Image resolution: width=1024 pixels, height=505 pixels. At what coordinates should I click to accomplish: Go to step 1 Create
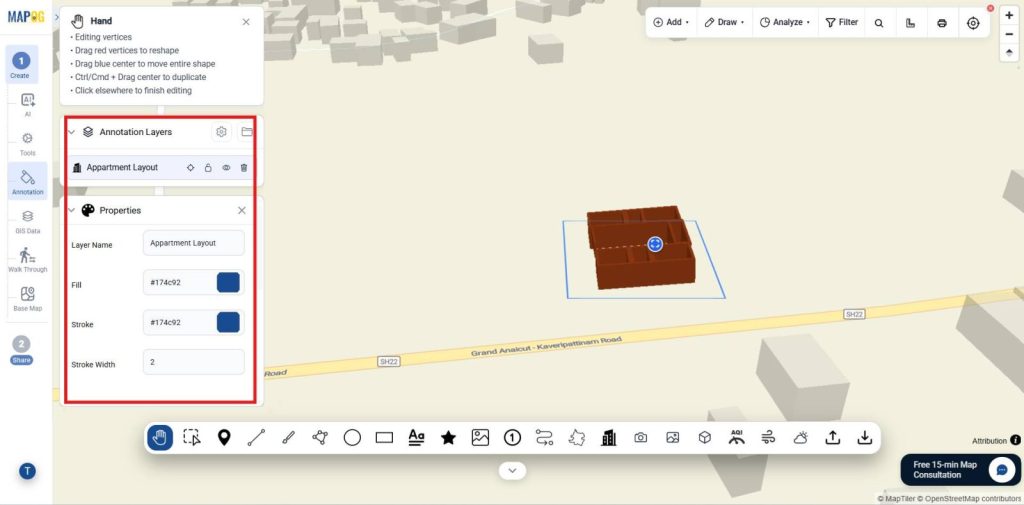pyautogui.click(x=21, y=65)
